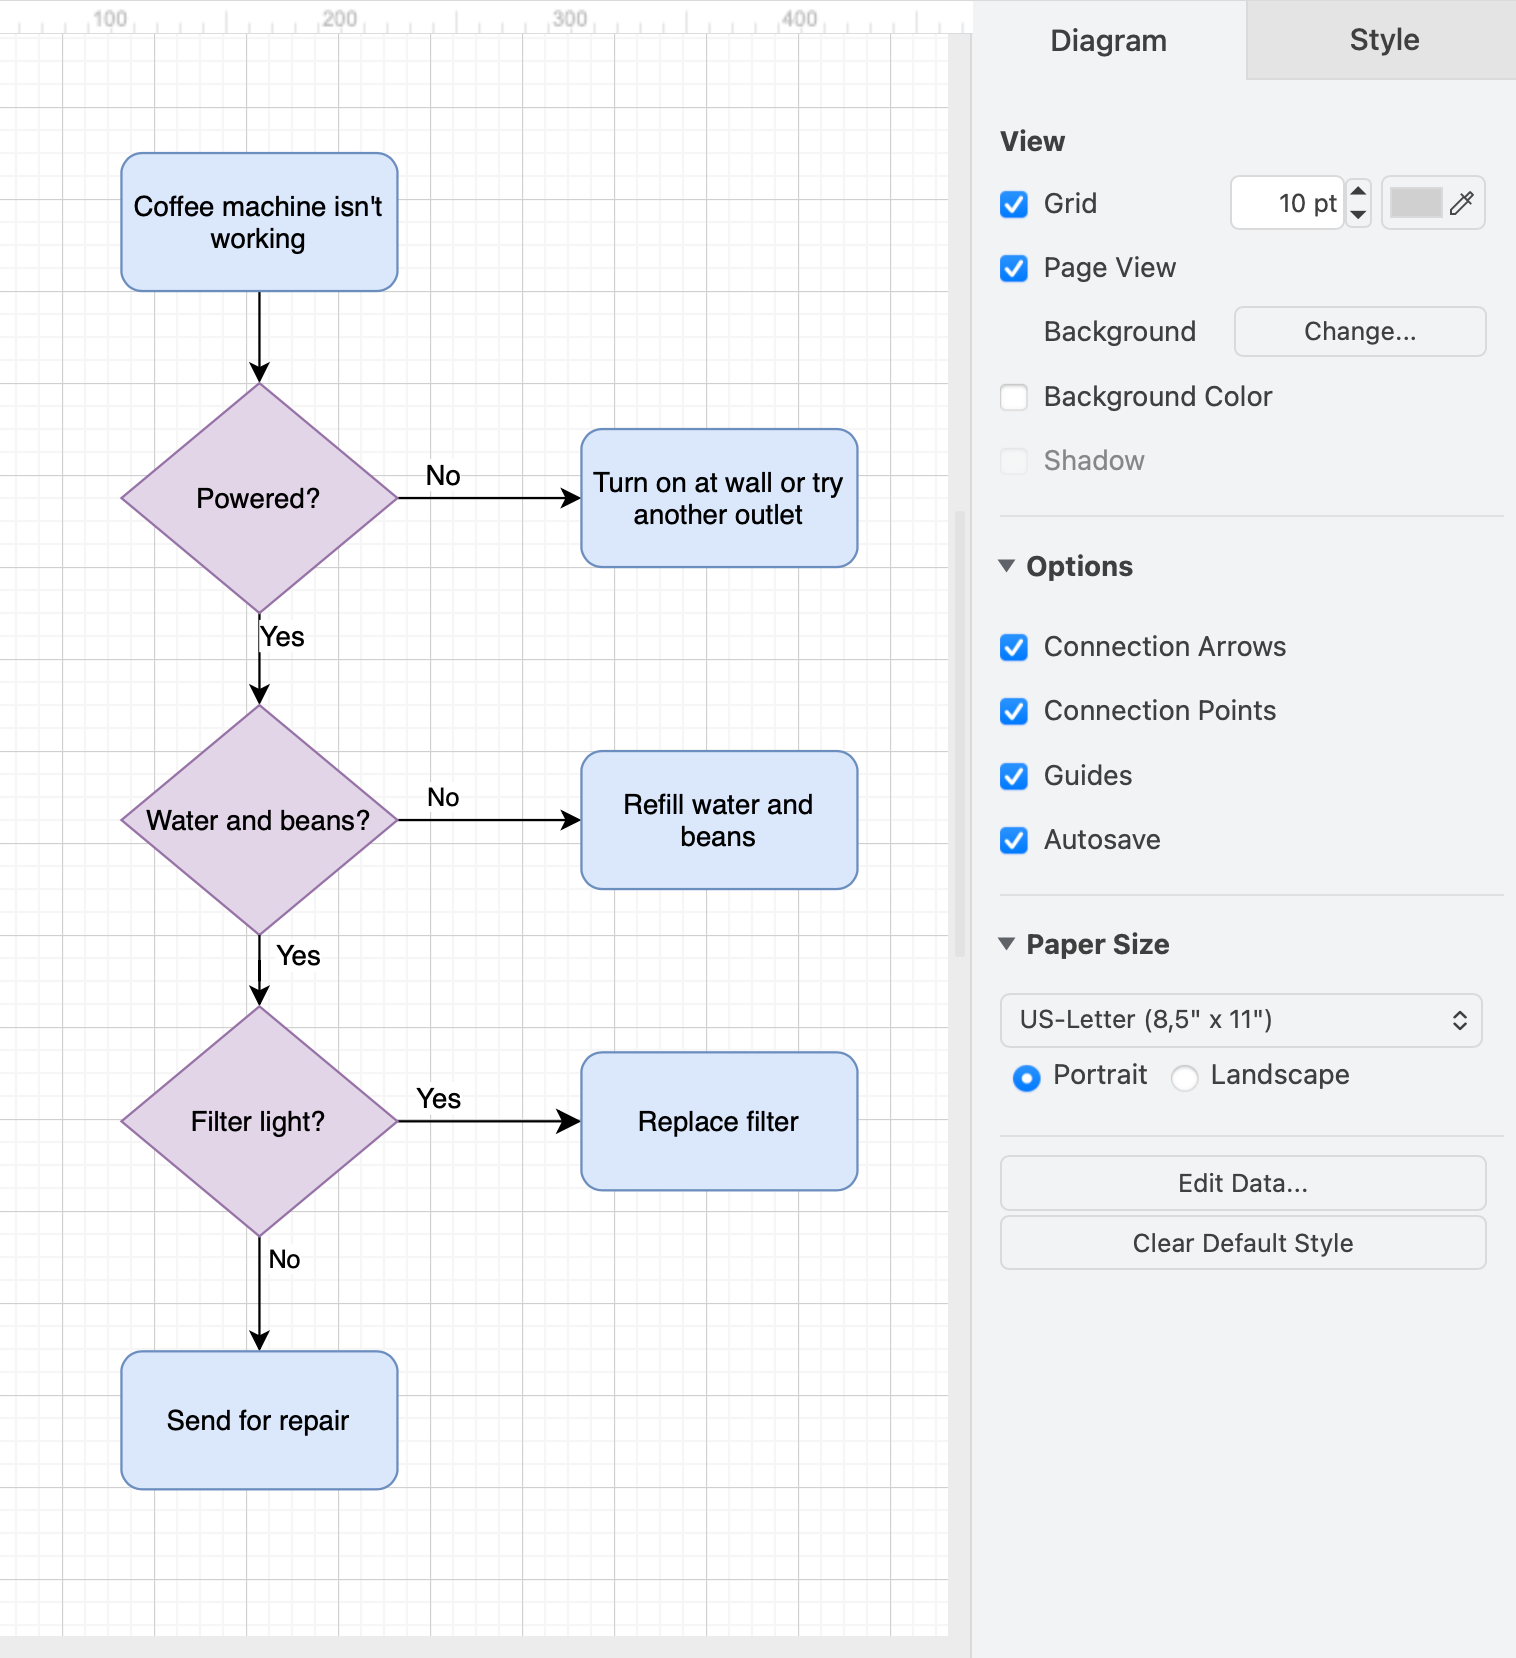The height and width of the screenshot is (1658, 1516).
Task: Select Landscape orientation
Action: tap(1185, 1078)
